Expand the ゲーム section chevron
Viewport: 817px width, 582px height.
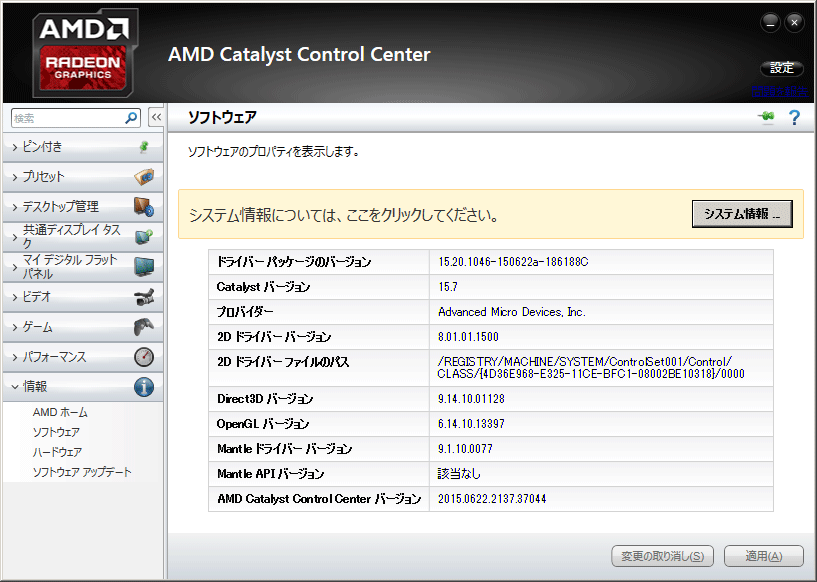15,327
